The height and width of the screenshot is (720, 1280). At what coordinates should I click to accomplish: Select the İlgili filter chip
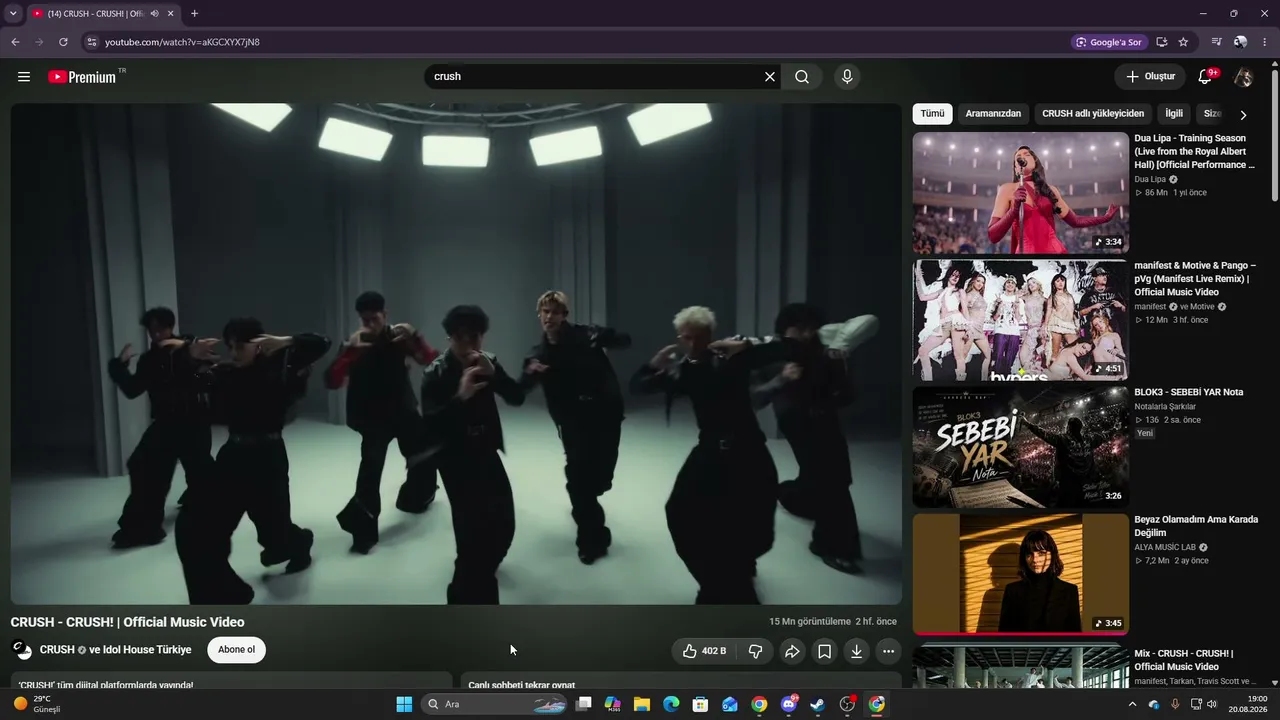coord(1174,114)
